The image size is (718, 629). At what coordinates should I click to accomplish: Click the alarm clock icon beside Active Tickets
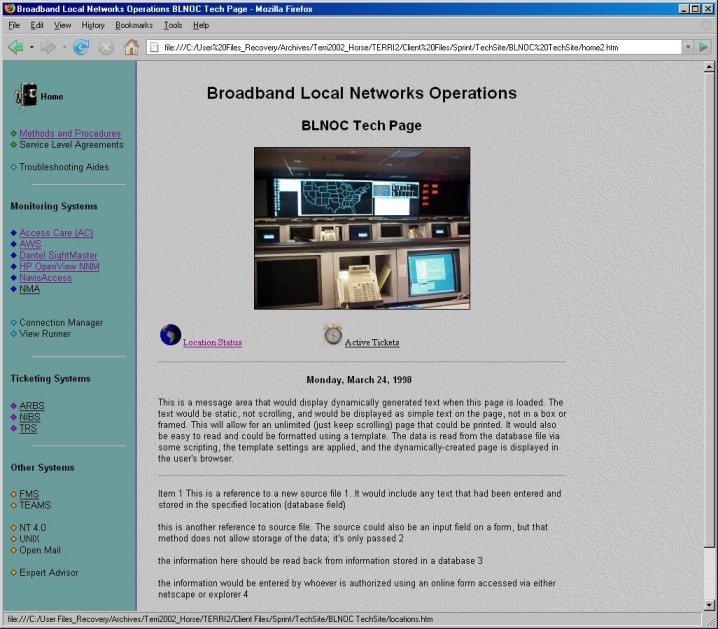click(x=333, y=335)
